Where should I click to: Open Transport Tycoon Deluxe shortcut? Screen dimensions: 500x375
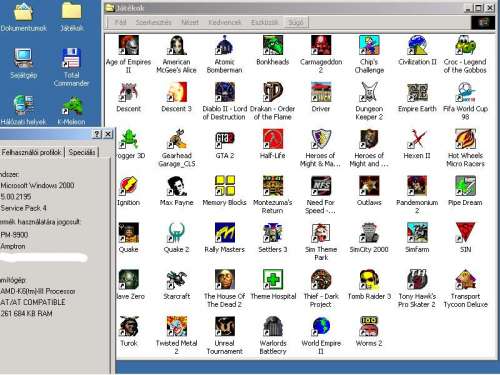click(465, 279)
